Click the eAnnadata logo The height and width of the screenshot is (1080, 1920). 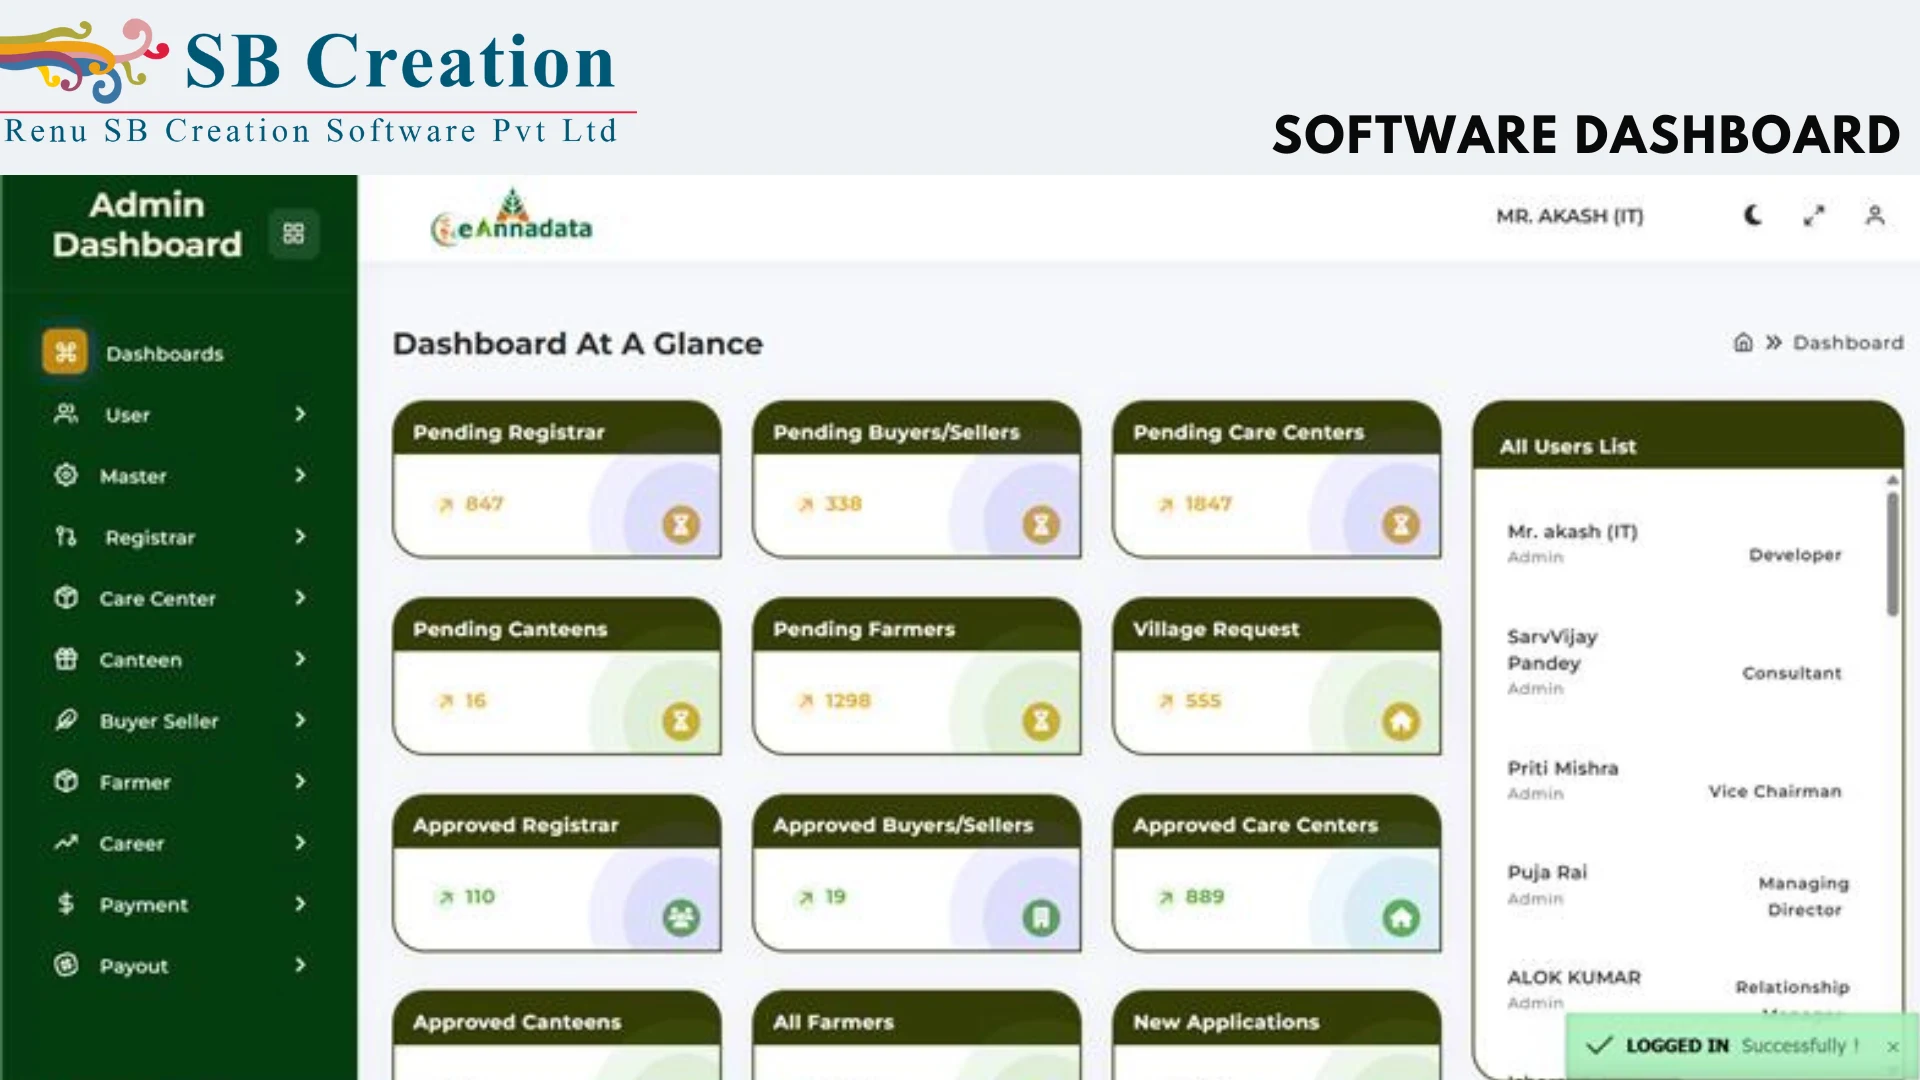[511, 217]
